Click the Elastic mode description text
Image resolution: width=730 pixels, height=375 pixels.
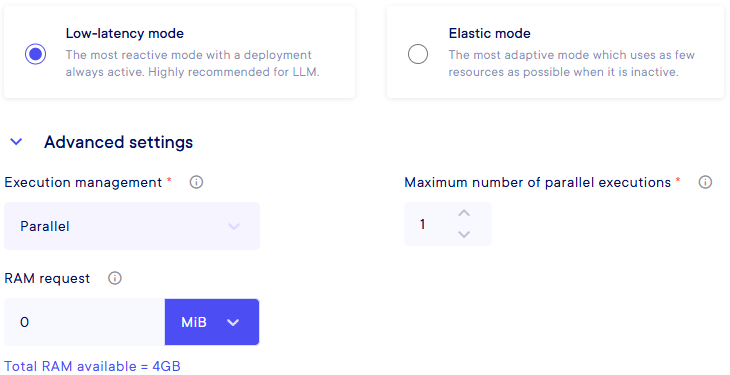tap(572, 63)
